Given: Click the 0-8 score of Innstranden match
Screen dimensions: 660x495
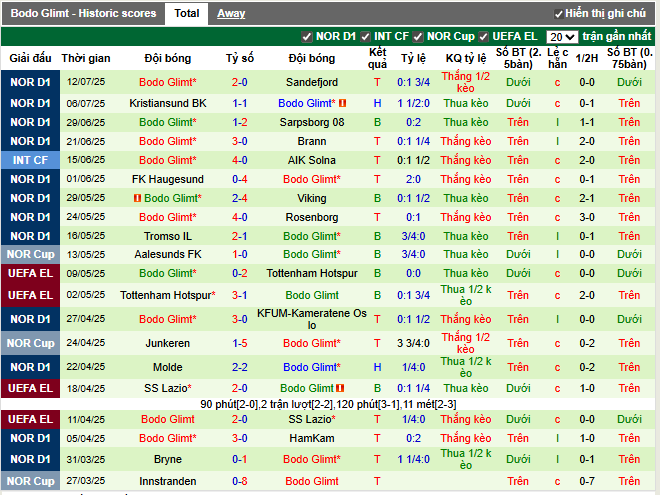Looking at the screenshot, I should point(240,481).
